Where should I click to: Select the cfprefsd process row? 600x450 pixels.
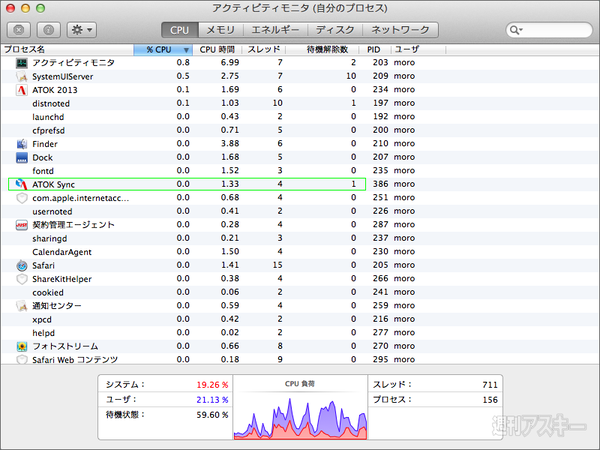[300, 130]
